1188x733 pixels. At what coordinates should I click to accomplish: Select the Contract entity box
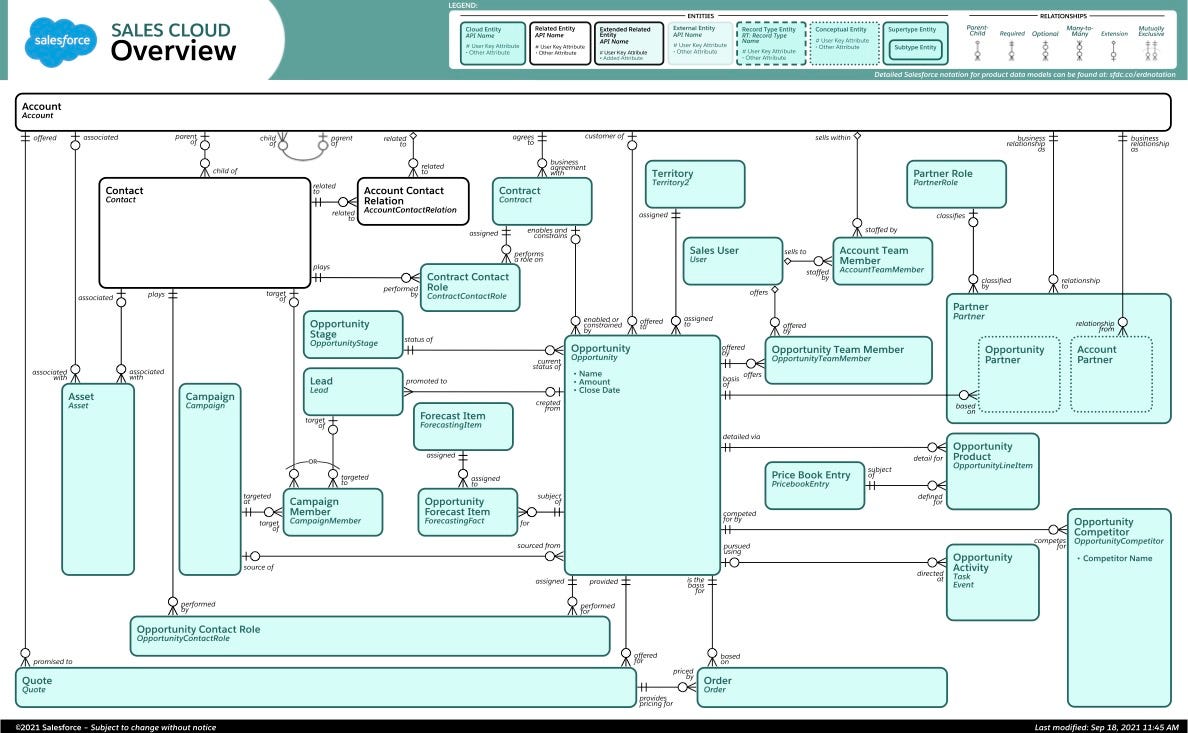coord(542,201)
